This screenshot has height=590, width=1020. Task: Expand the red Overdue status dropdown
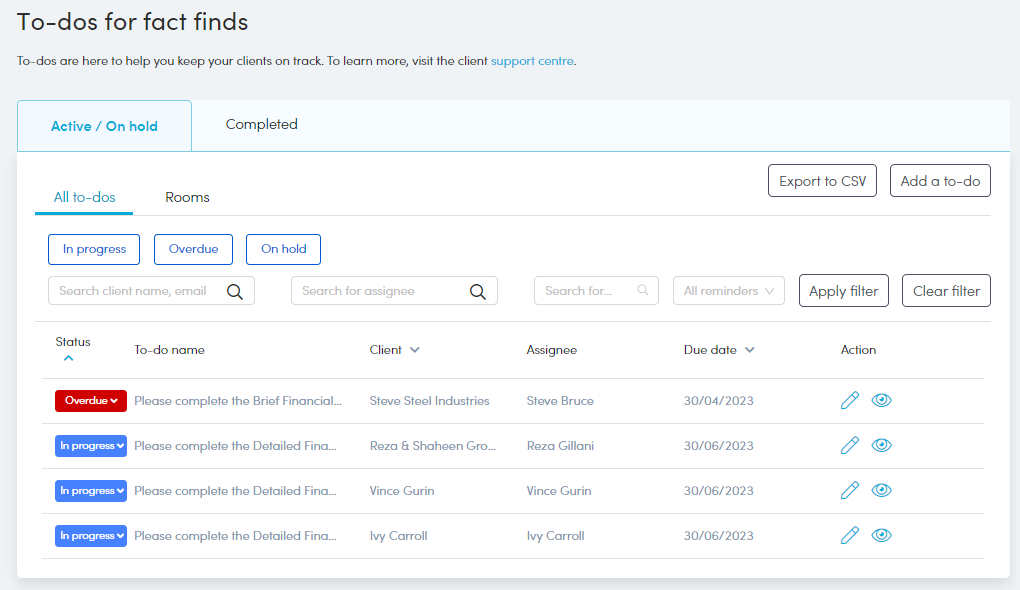pos(90,401)
